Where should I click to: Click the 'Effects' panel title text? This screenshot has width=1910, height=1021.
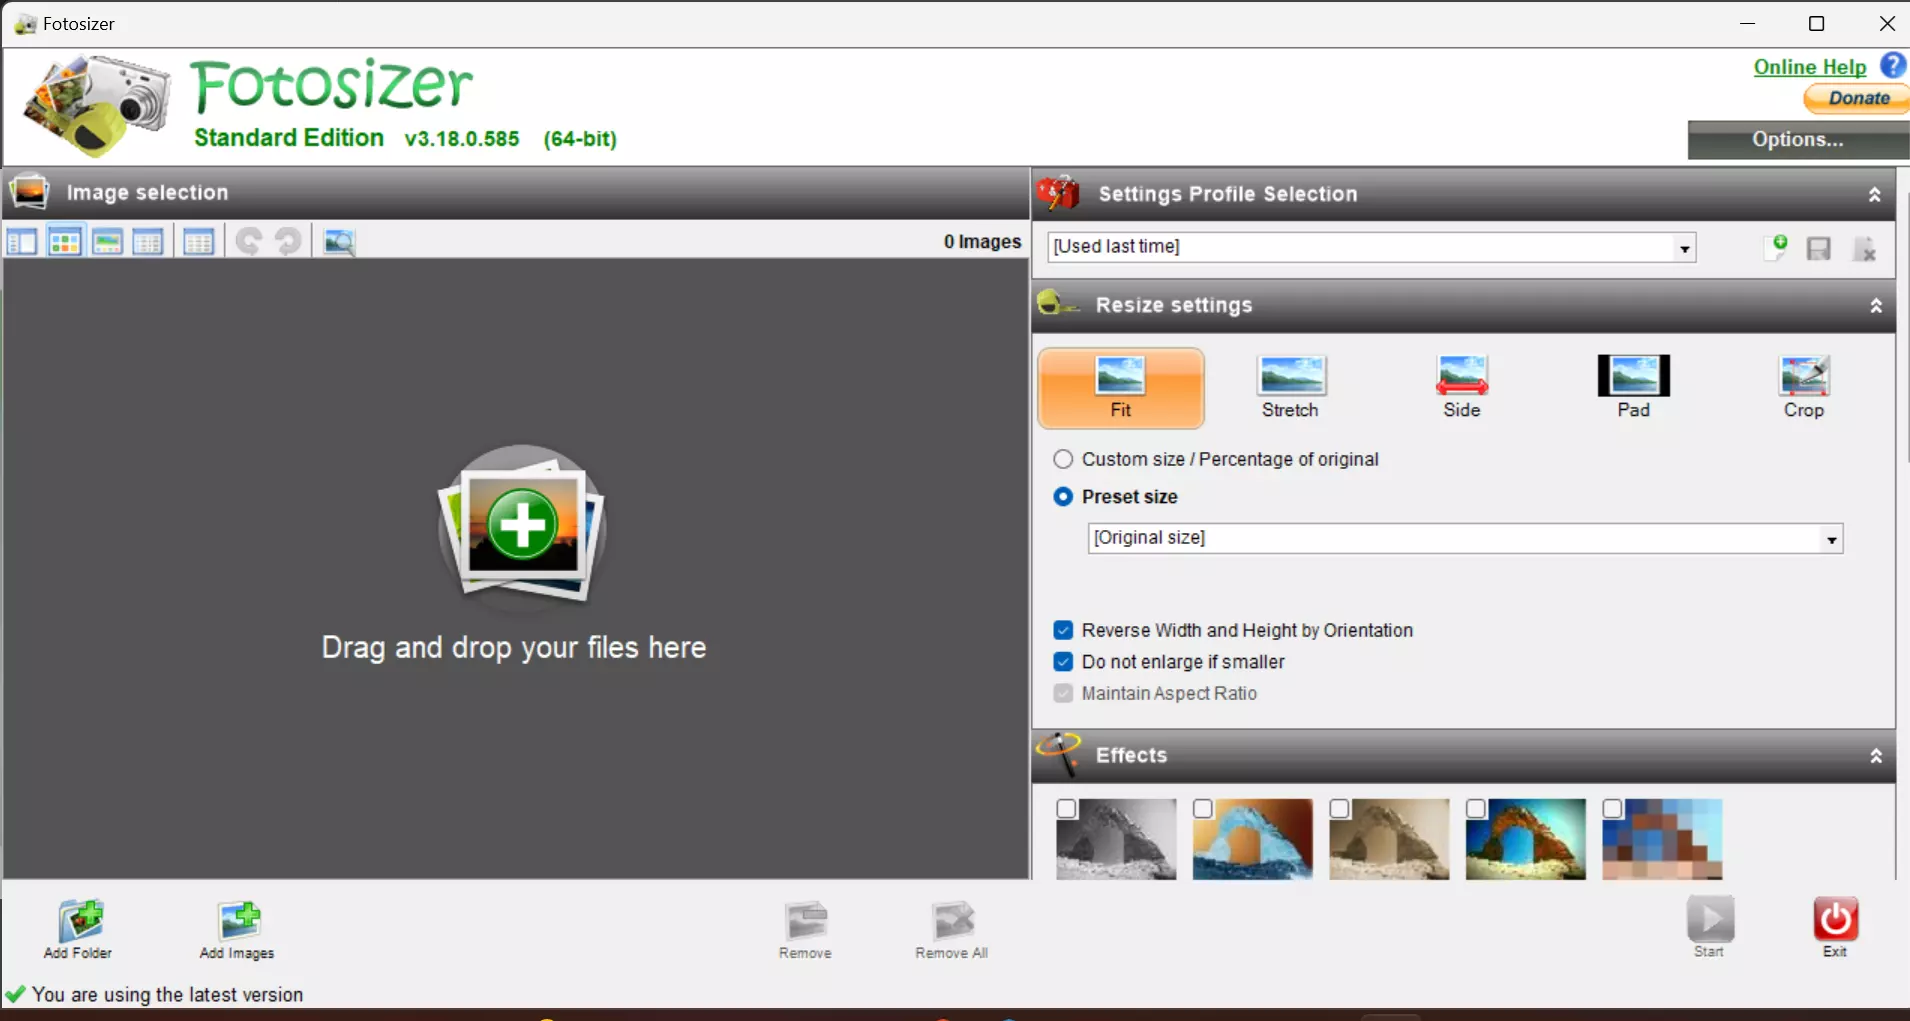(x=1131, y=756)
